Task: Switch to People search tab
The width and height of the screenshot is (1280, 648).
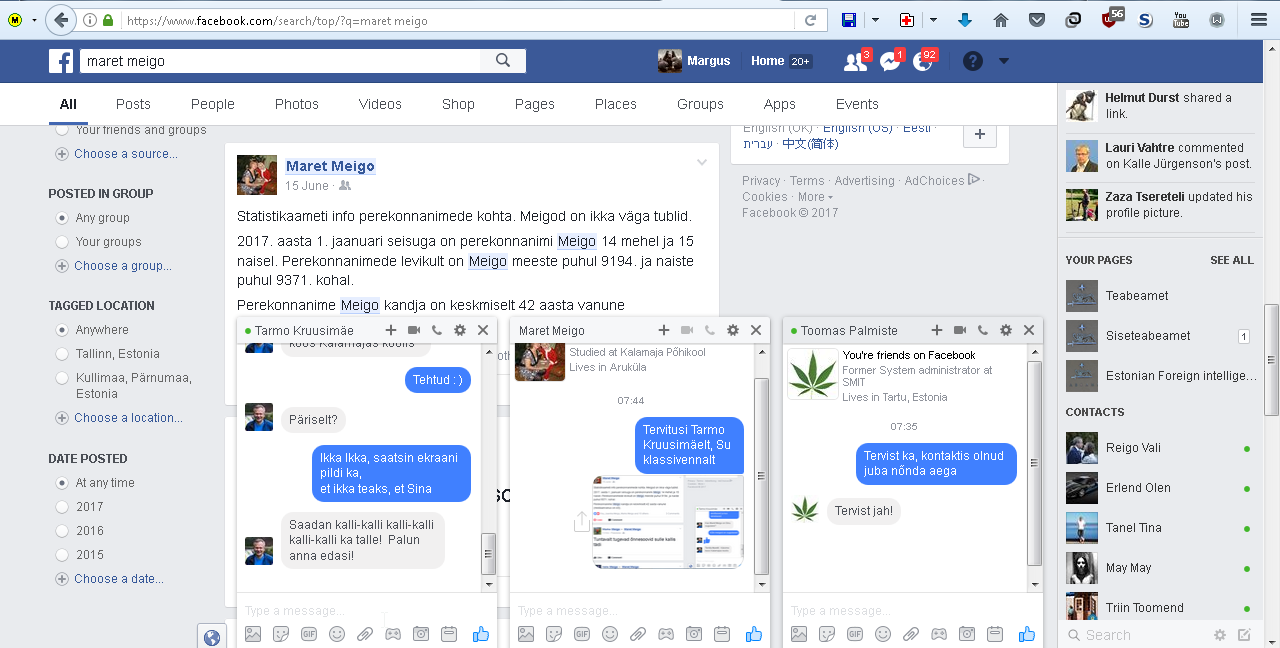Action: (213, 104)
